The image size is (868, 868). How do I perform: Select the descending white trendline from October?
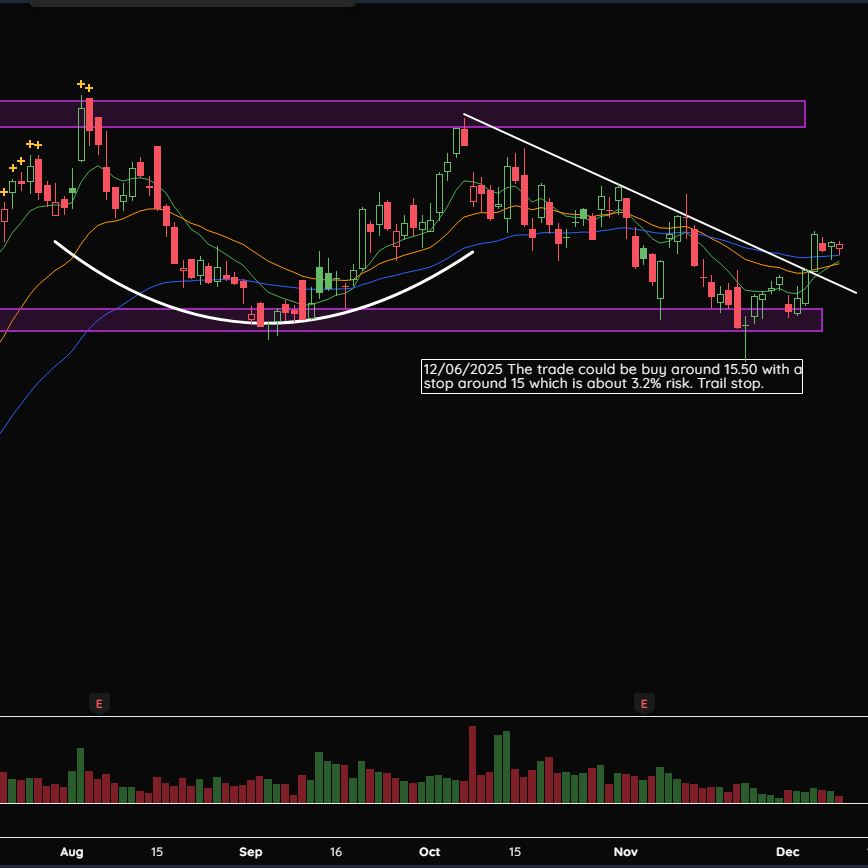pyautogui.click(x=659, y=203)
